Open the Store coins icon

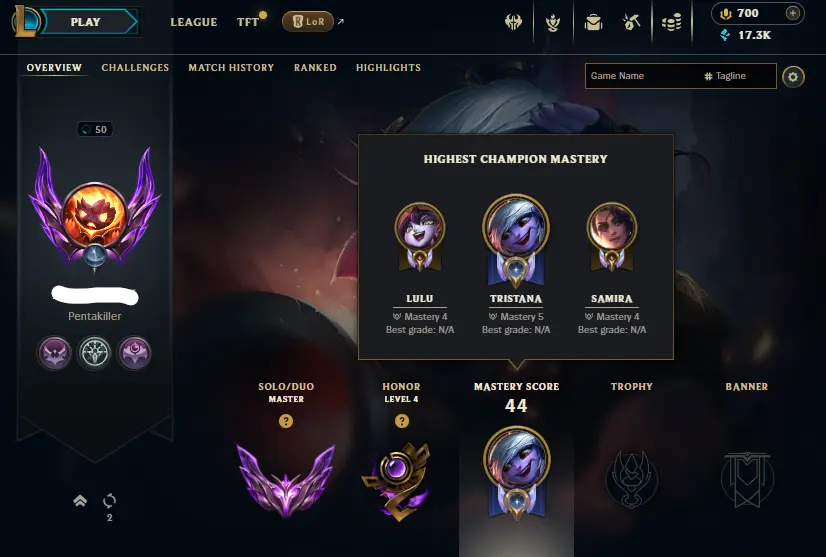coord(672,22)
